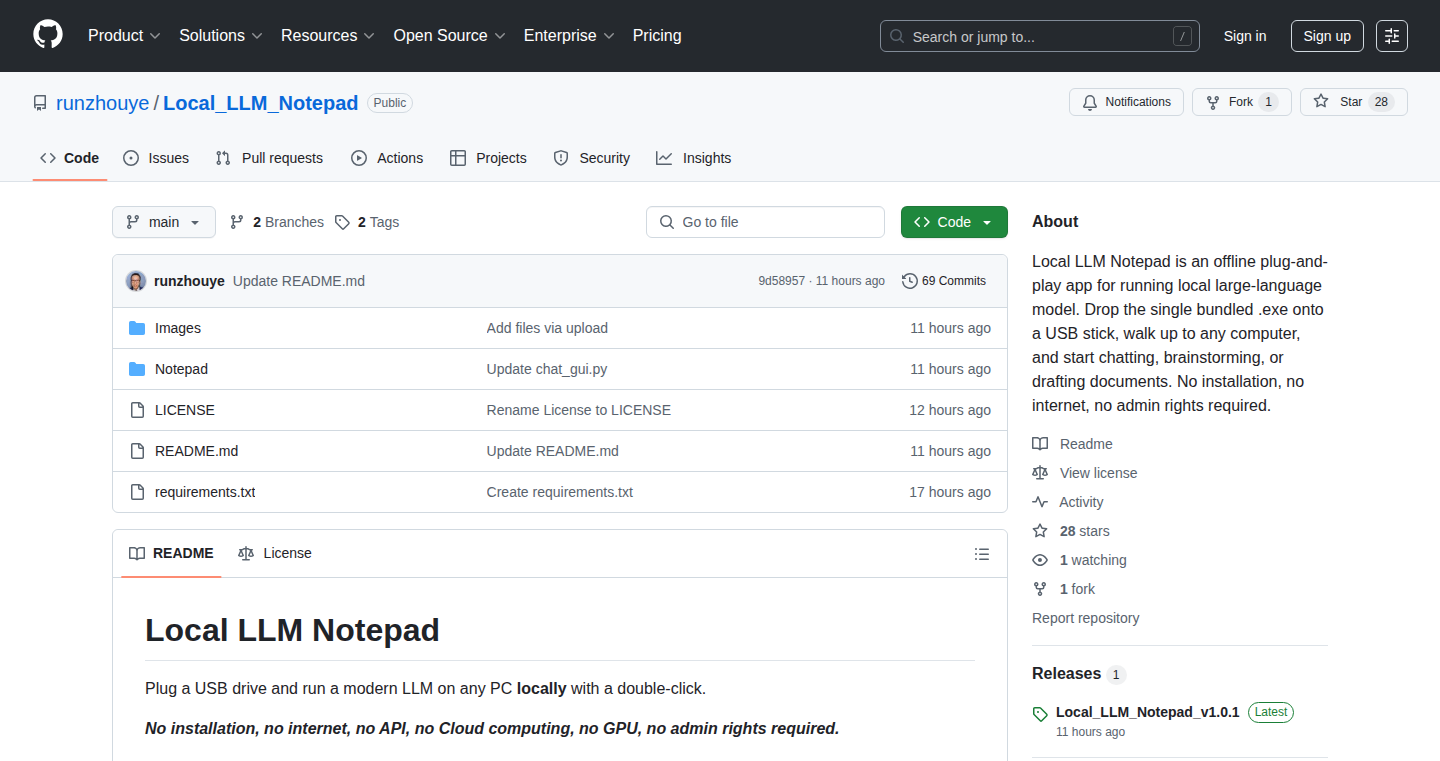This screenshot has height=761, width=1440.
Task: Open commit message Rename License to LICENSE
Action: click(579, 410)
